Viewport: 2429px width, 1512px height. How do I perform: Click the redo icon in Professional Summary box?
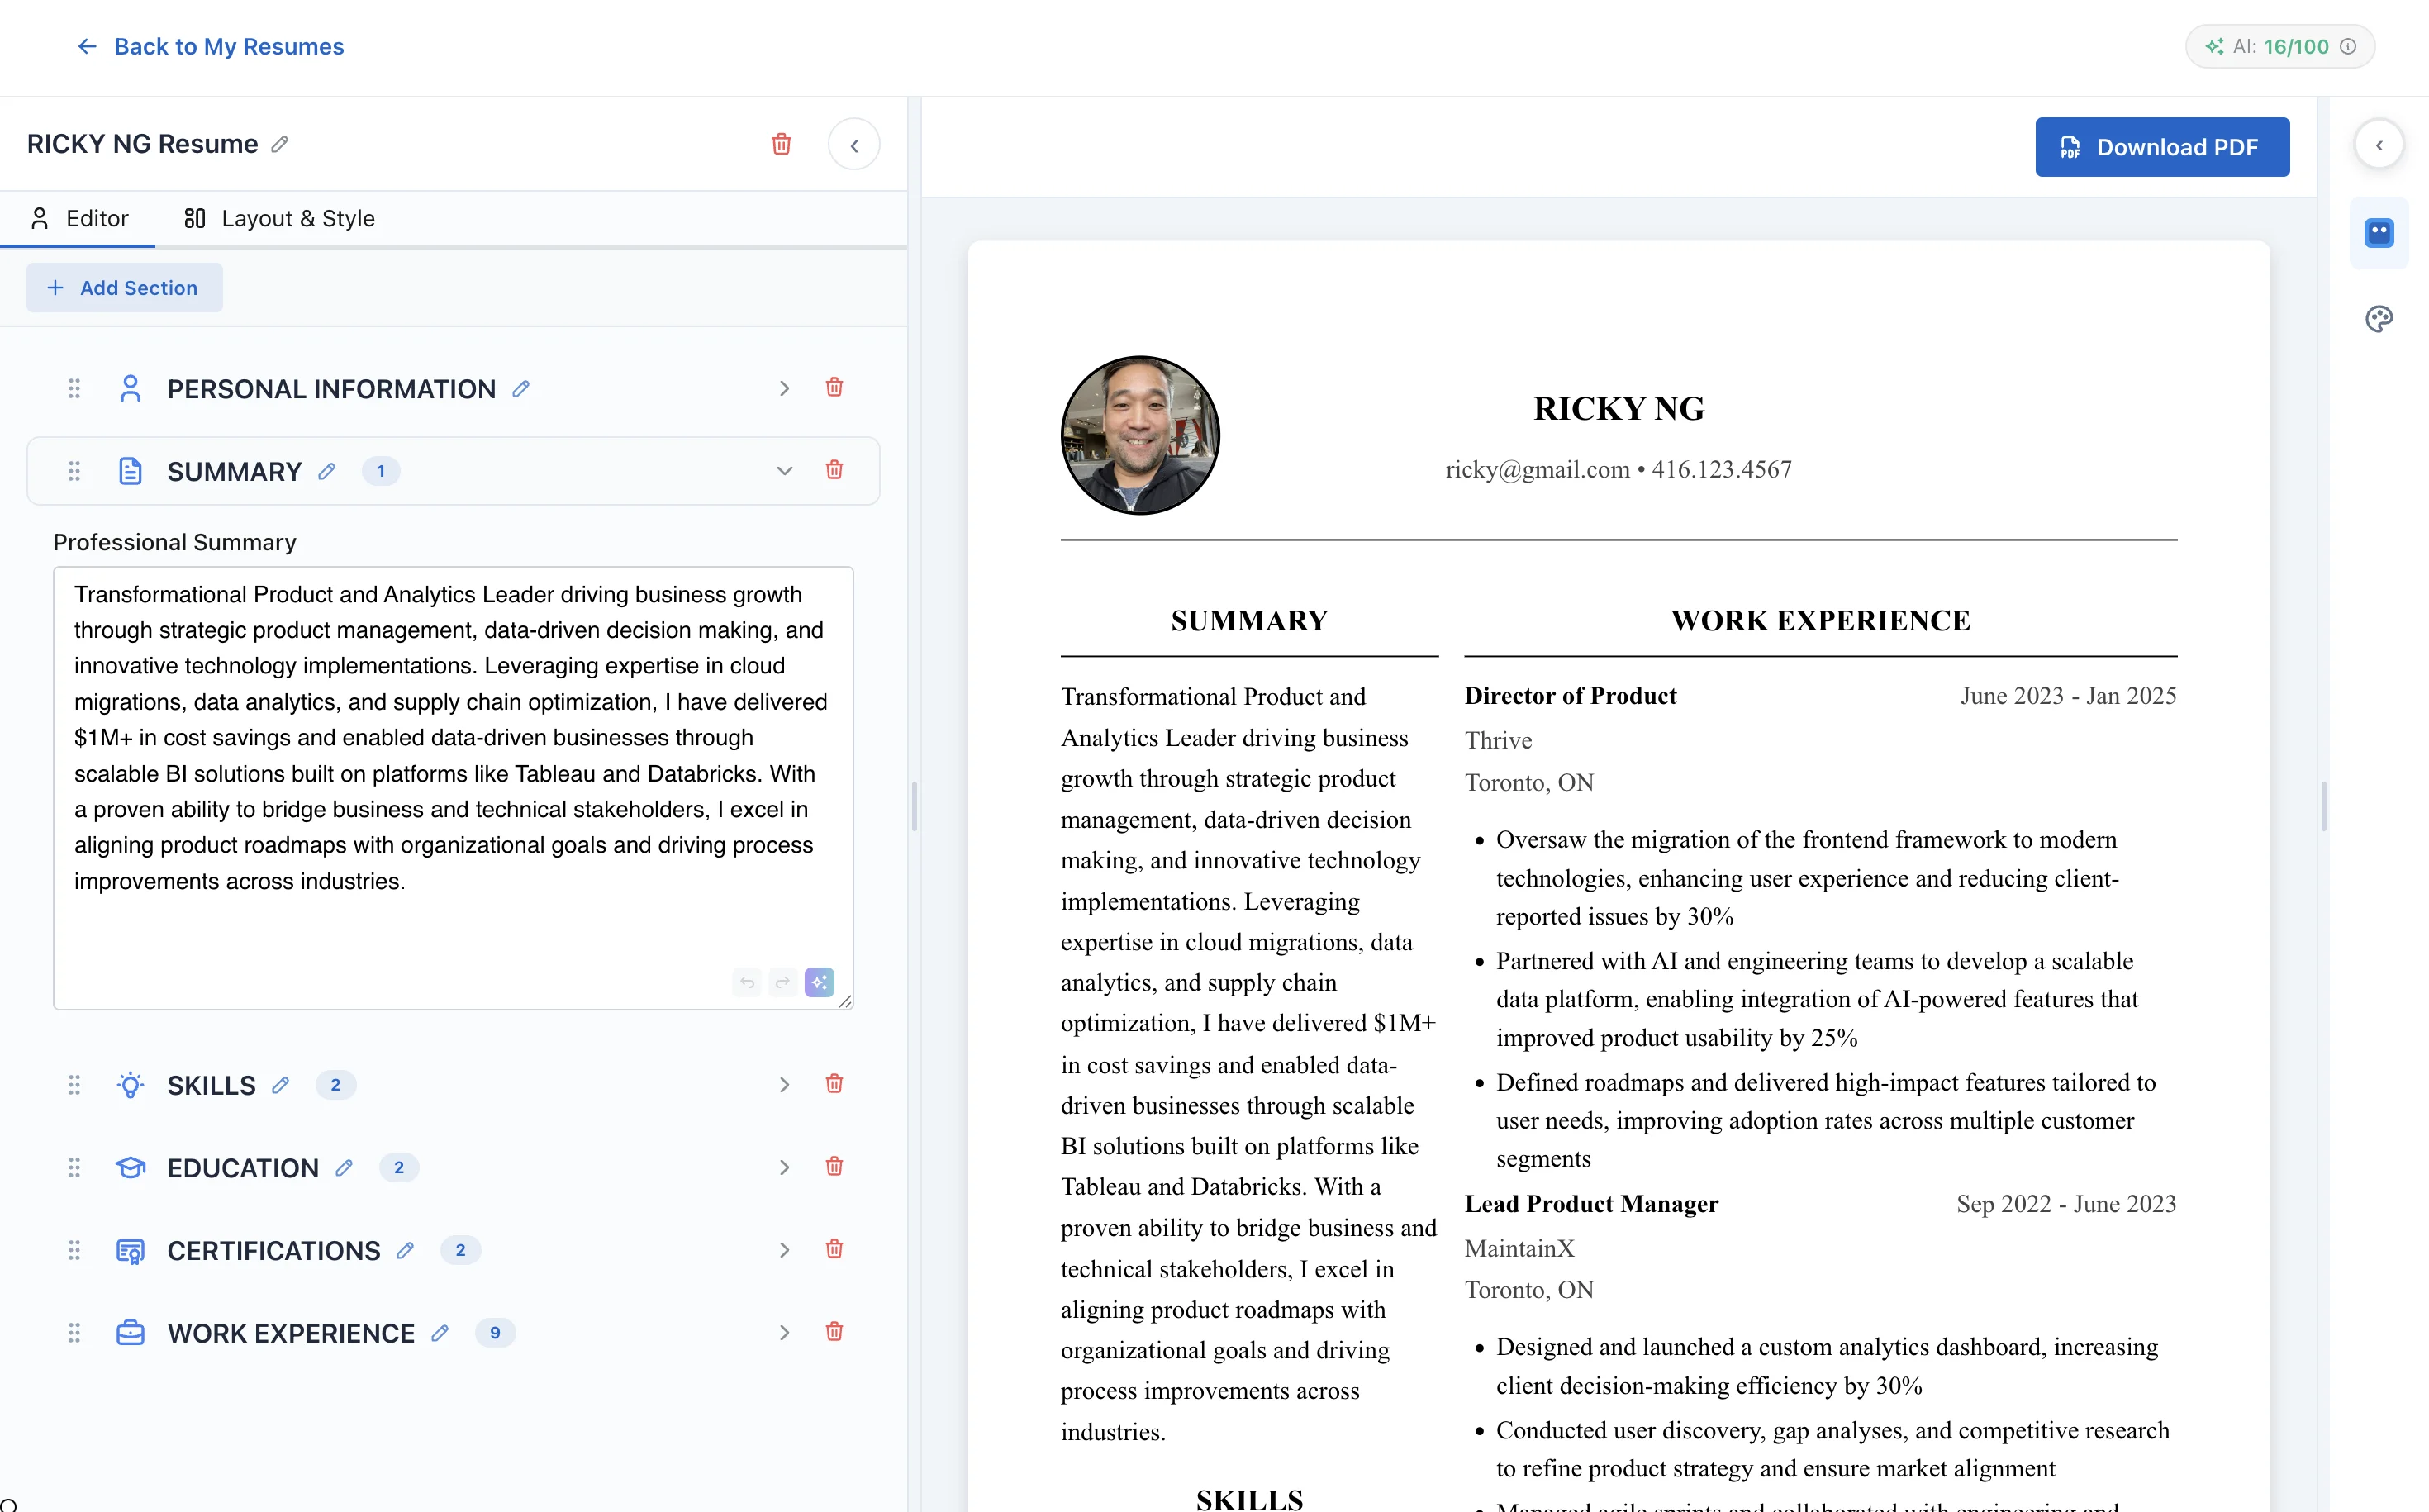[x=782, y=982]
